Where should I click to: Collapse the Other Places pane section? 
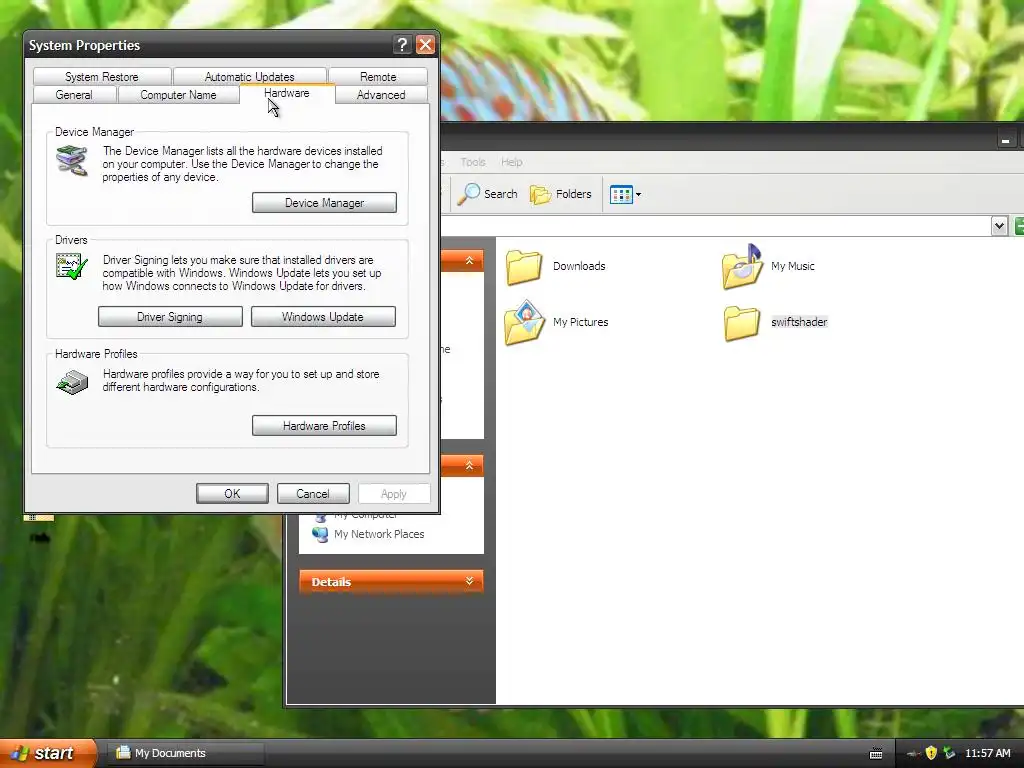[x=469, y=465]
